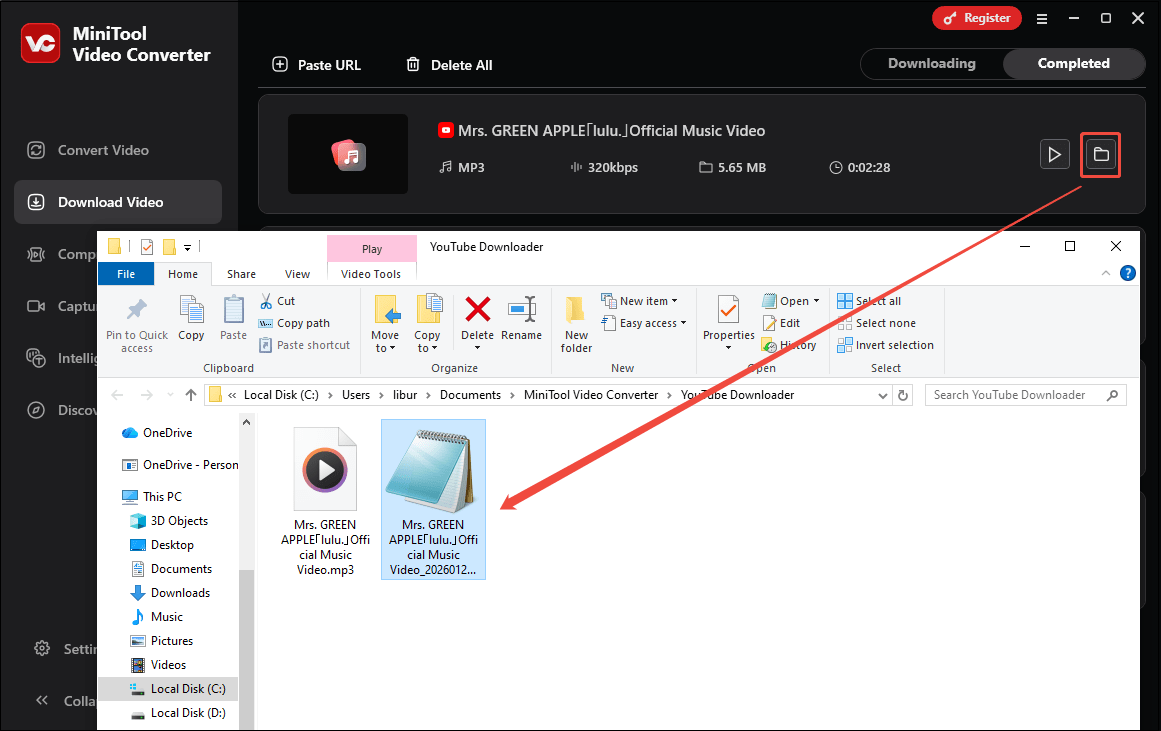The image size is (1161, 731).
Task: Open the MiniTool hamburger menu
Action: (1041, 18)
